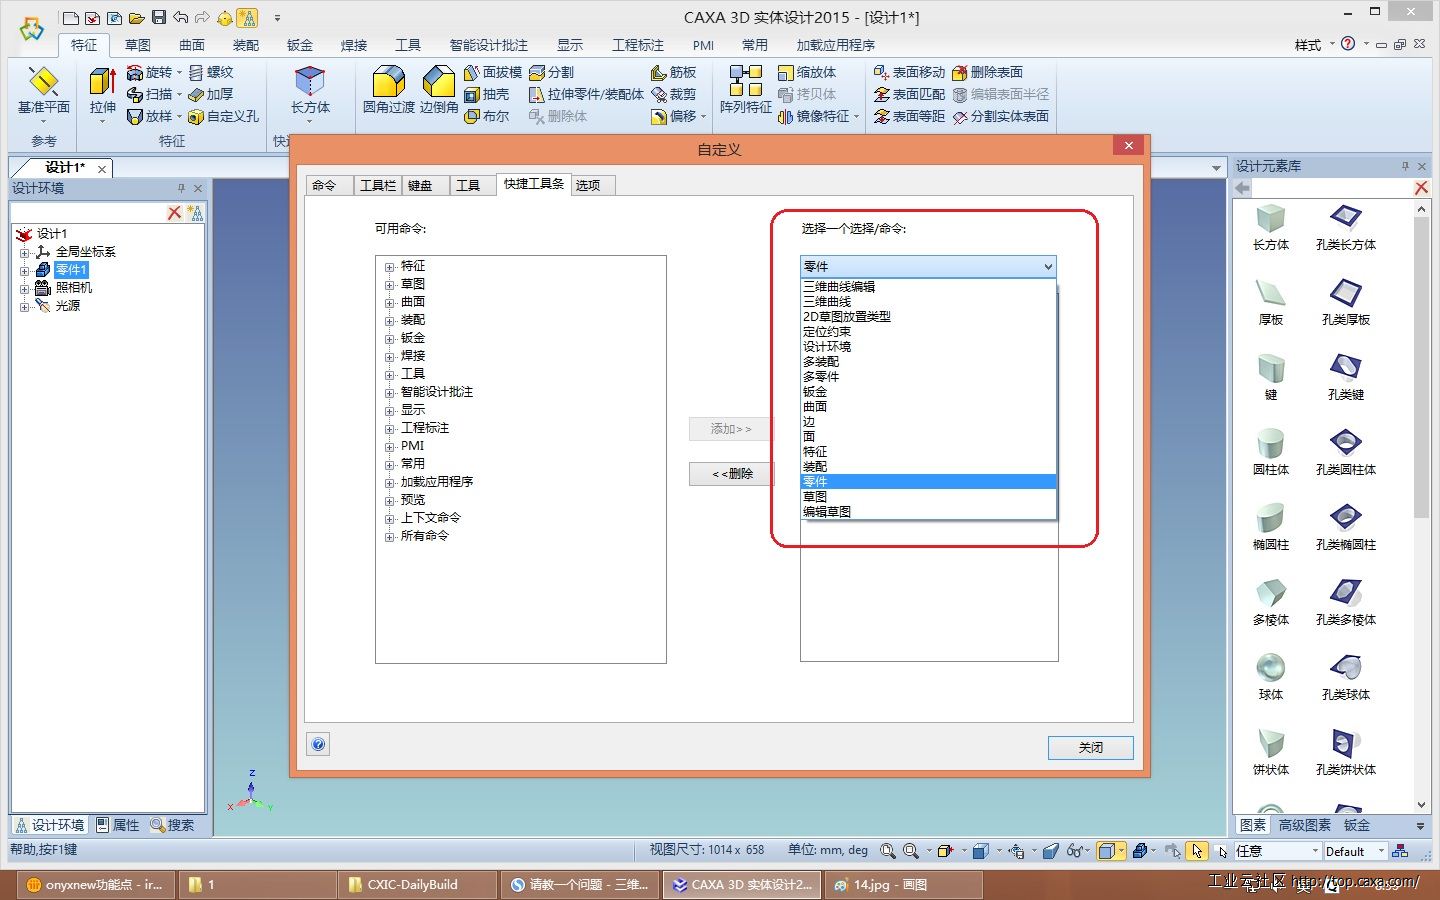Click the save icon in quick access toolbar
1440x900 pixels.
pos(158,17)
